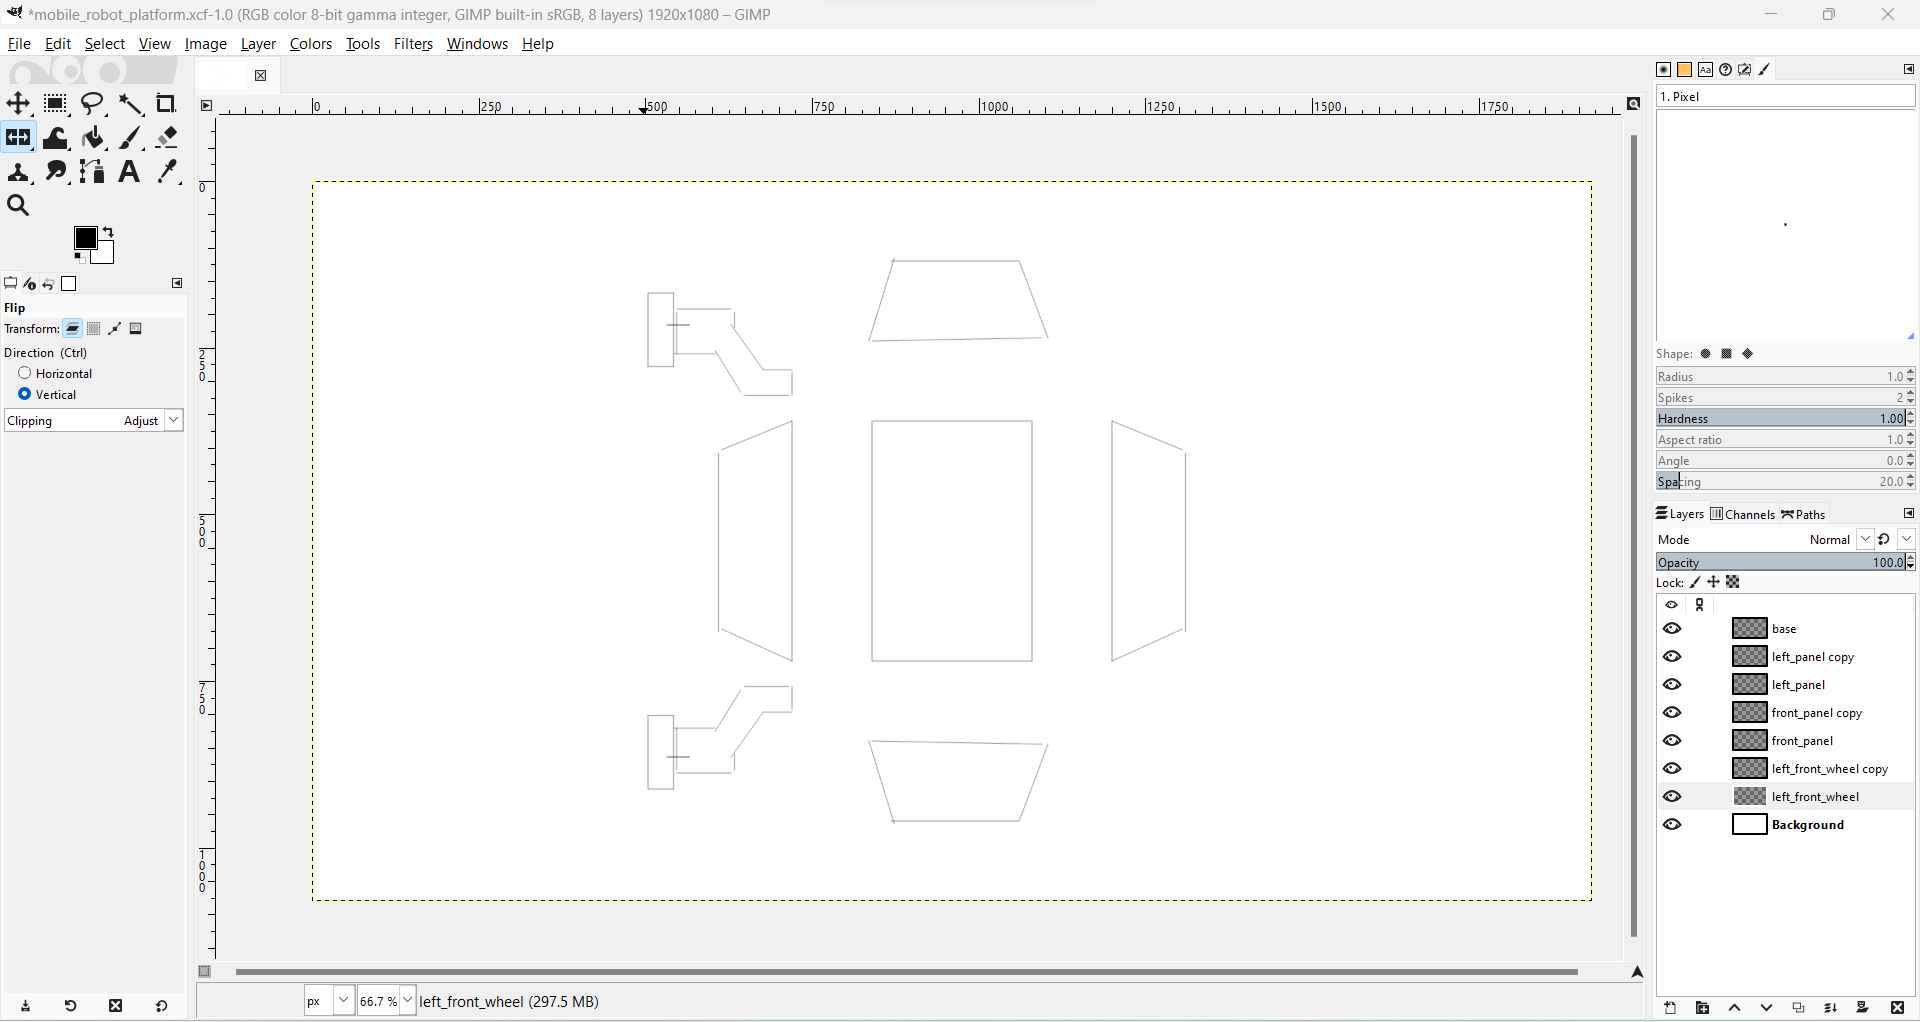The height and width of the screenshot is (1022, 1920).
Task: Select the Fuzzy Select magic wand tool
Action: 130,104
